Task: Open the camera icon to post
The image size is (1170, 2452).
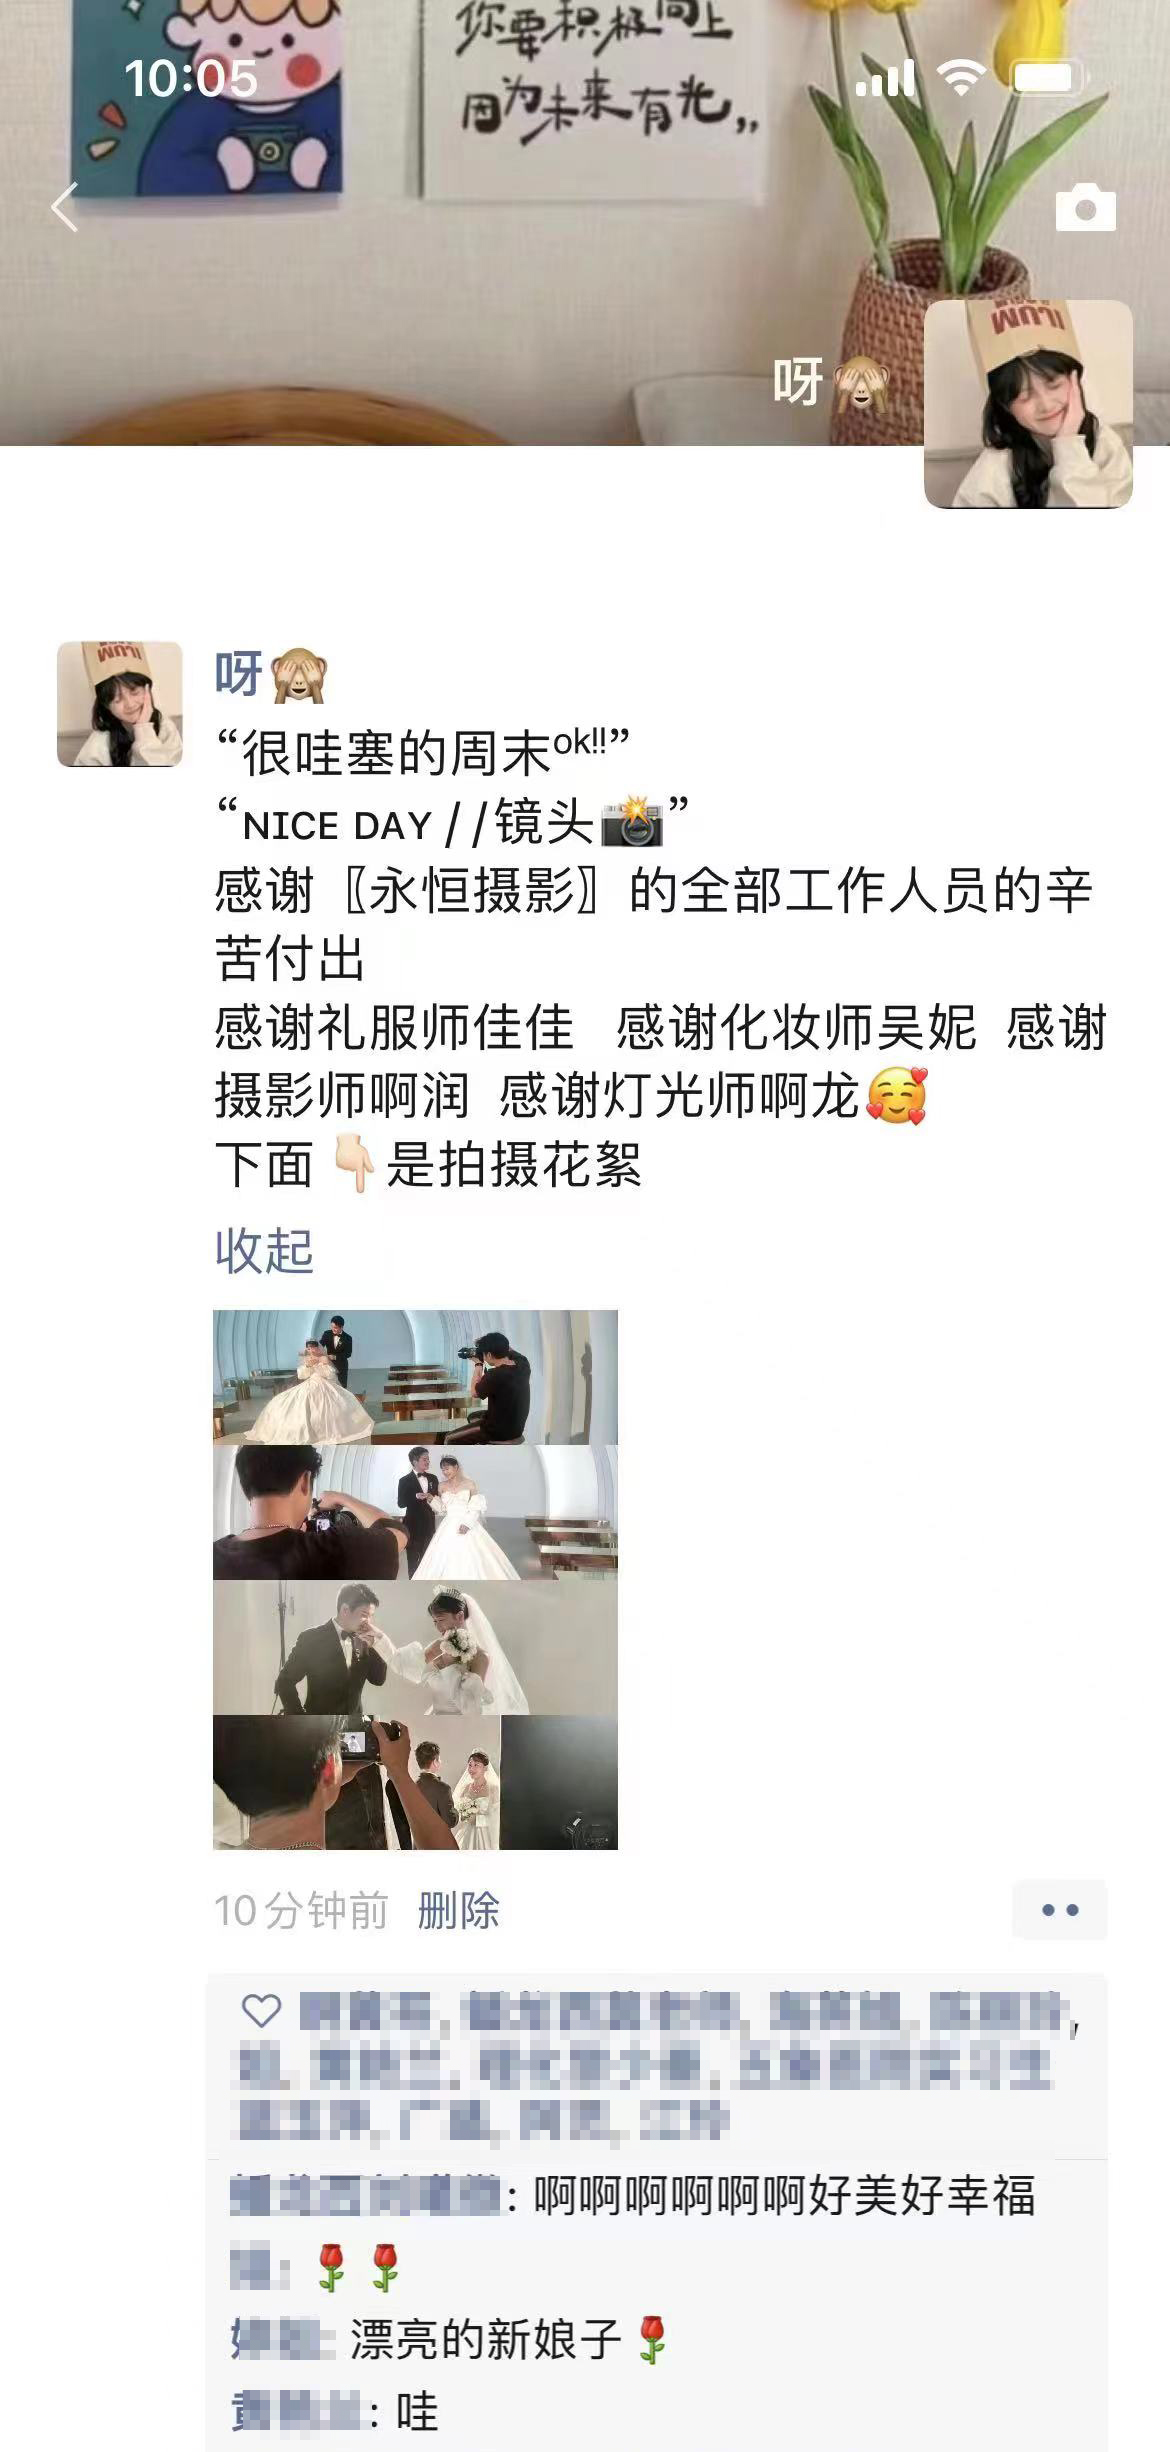Action: [x=1085, y=207]
